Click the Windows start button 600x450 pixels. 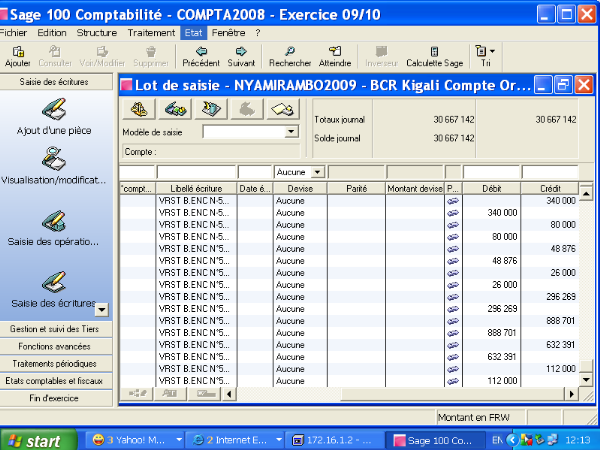pos(38,440)
